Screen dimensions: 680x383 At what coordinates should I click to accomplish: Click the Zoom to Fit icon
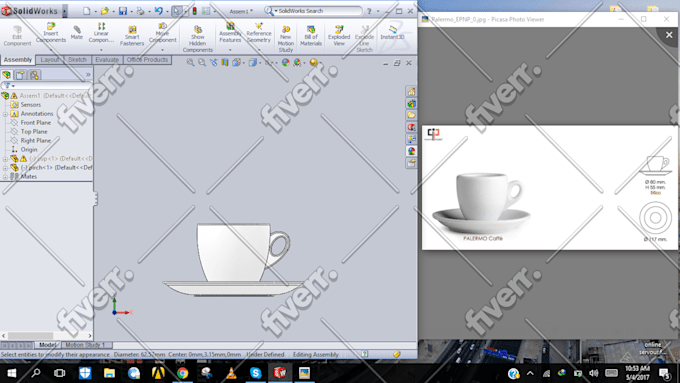pos(190,62)
